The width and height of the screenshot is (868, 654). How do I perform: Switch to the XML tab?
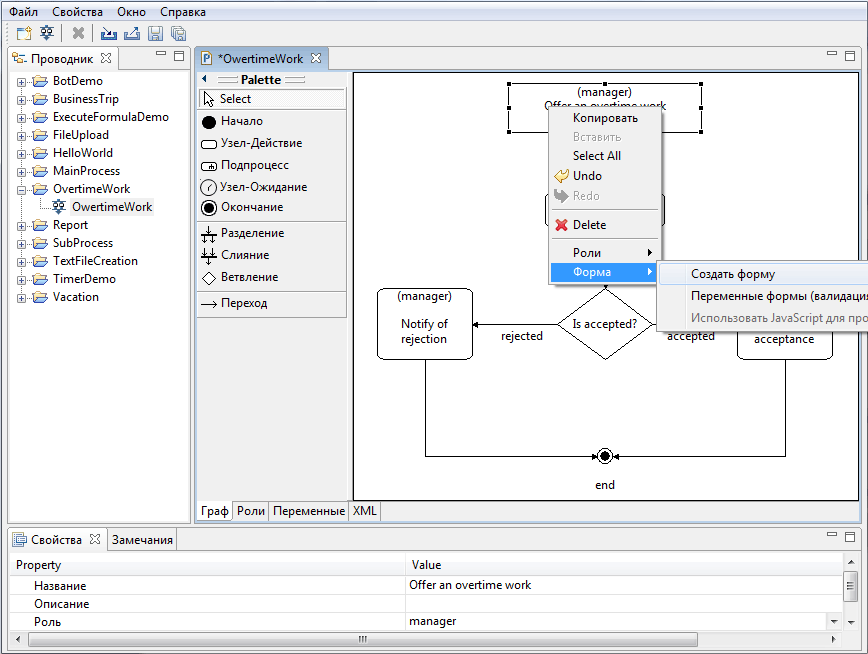[364, 511]
